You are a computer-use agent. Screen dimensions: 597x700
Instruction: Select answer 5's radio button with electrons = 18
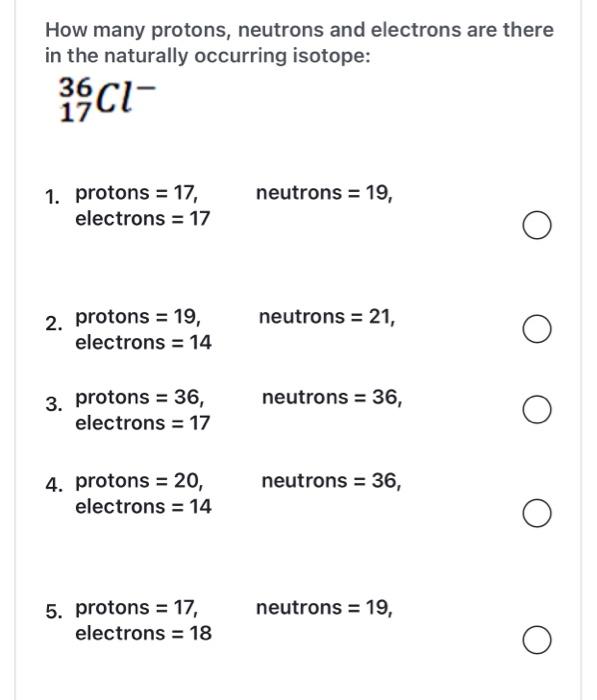point(536,640)
